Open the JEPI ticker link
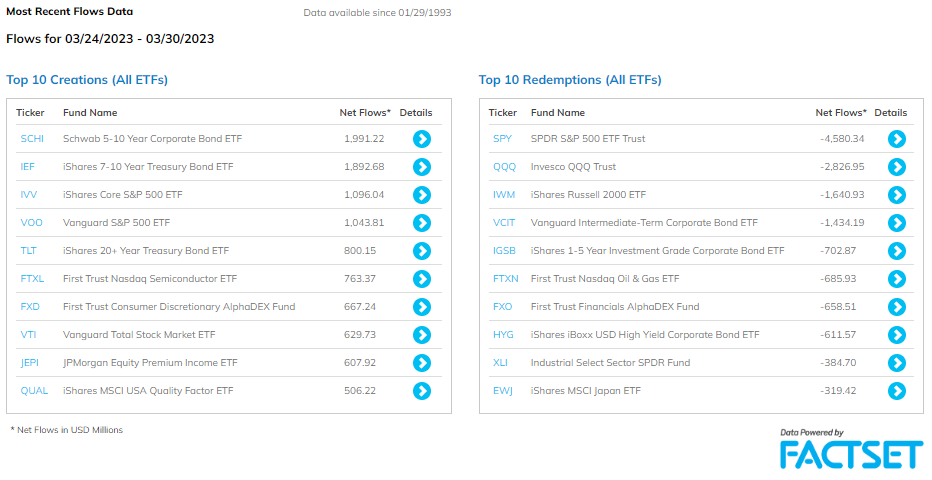The image size is (932, 480). (x=30, y=362)
